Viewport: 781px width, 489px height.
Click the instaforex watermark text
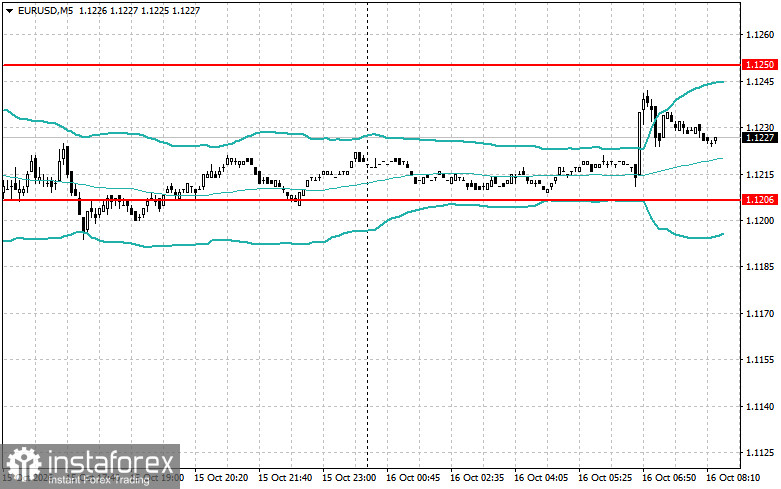pos(111,463)
